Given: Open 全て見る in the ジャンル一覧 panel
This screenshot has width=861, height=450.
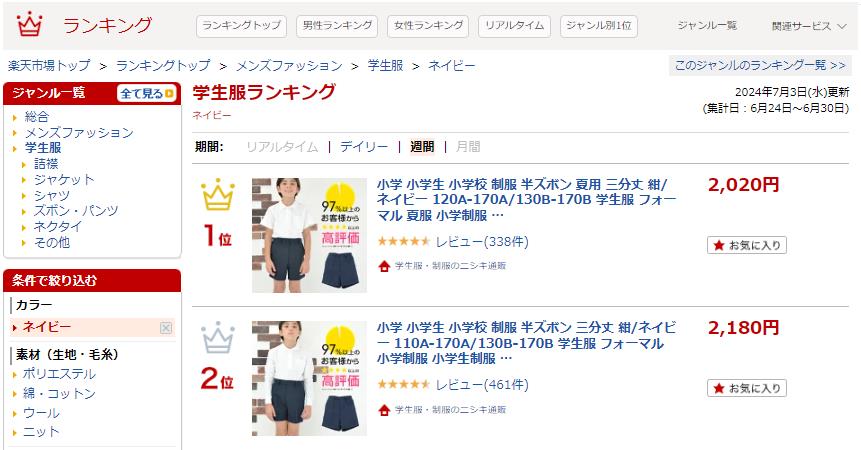Looking at the screenshot, I should point(147,93).
